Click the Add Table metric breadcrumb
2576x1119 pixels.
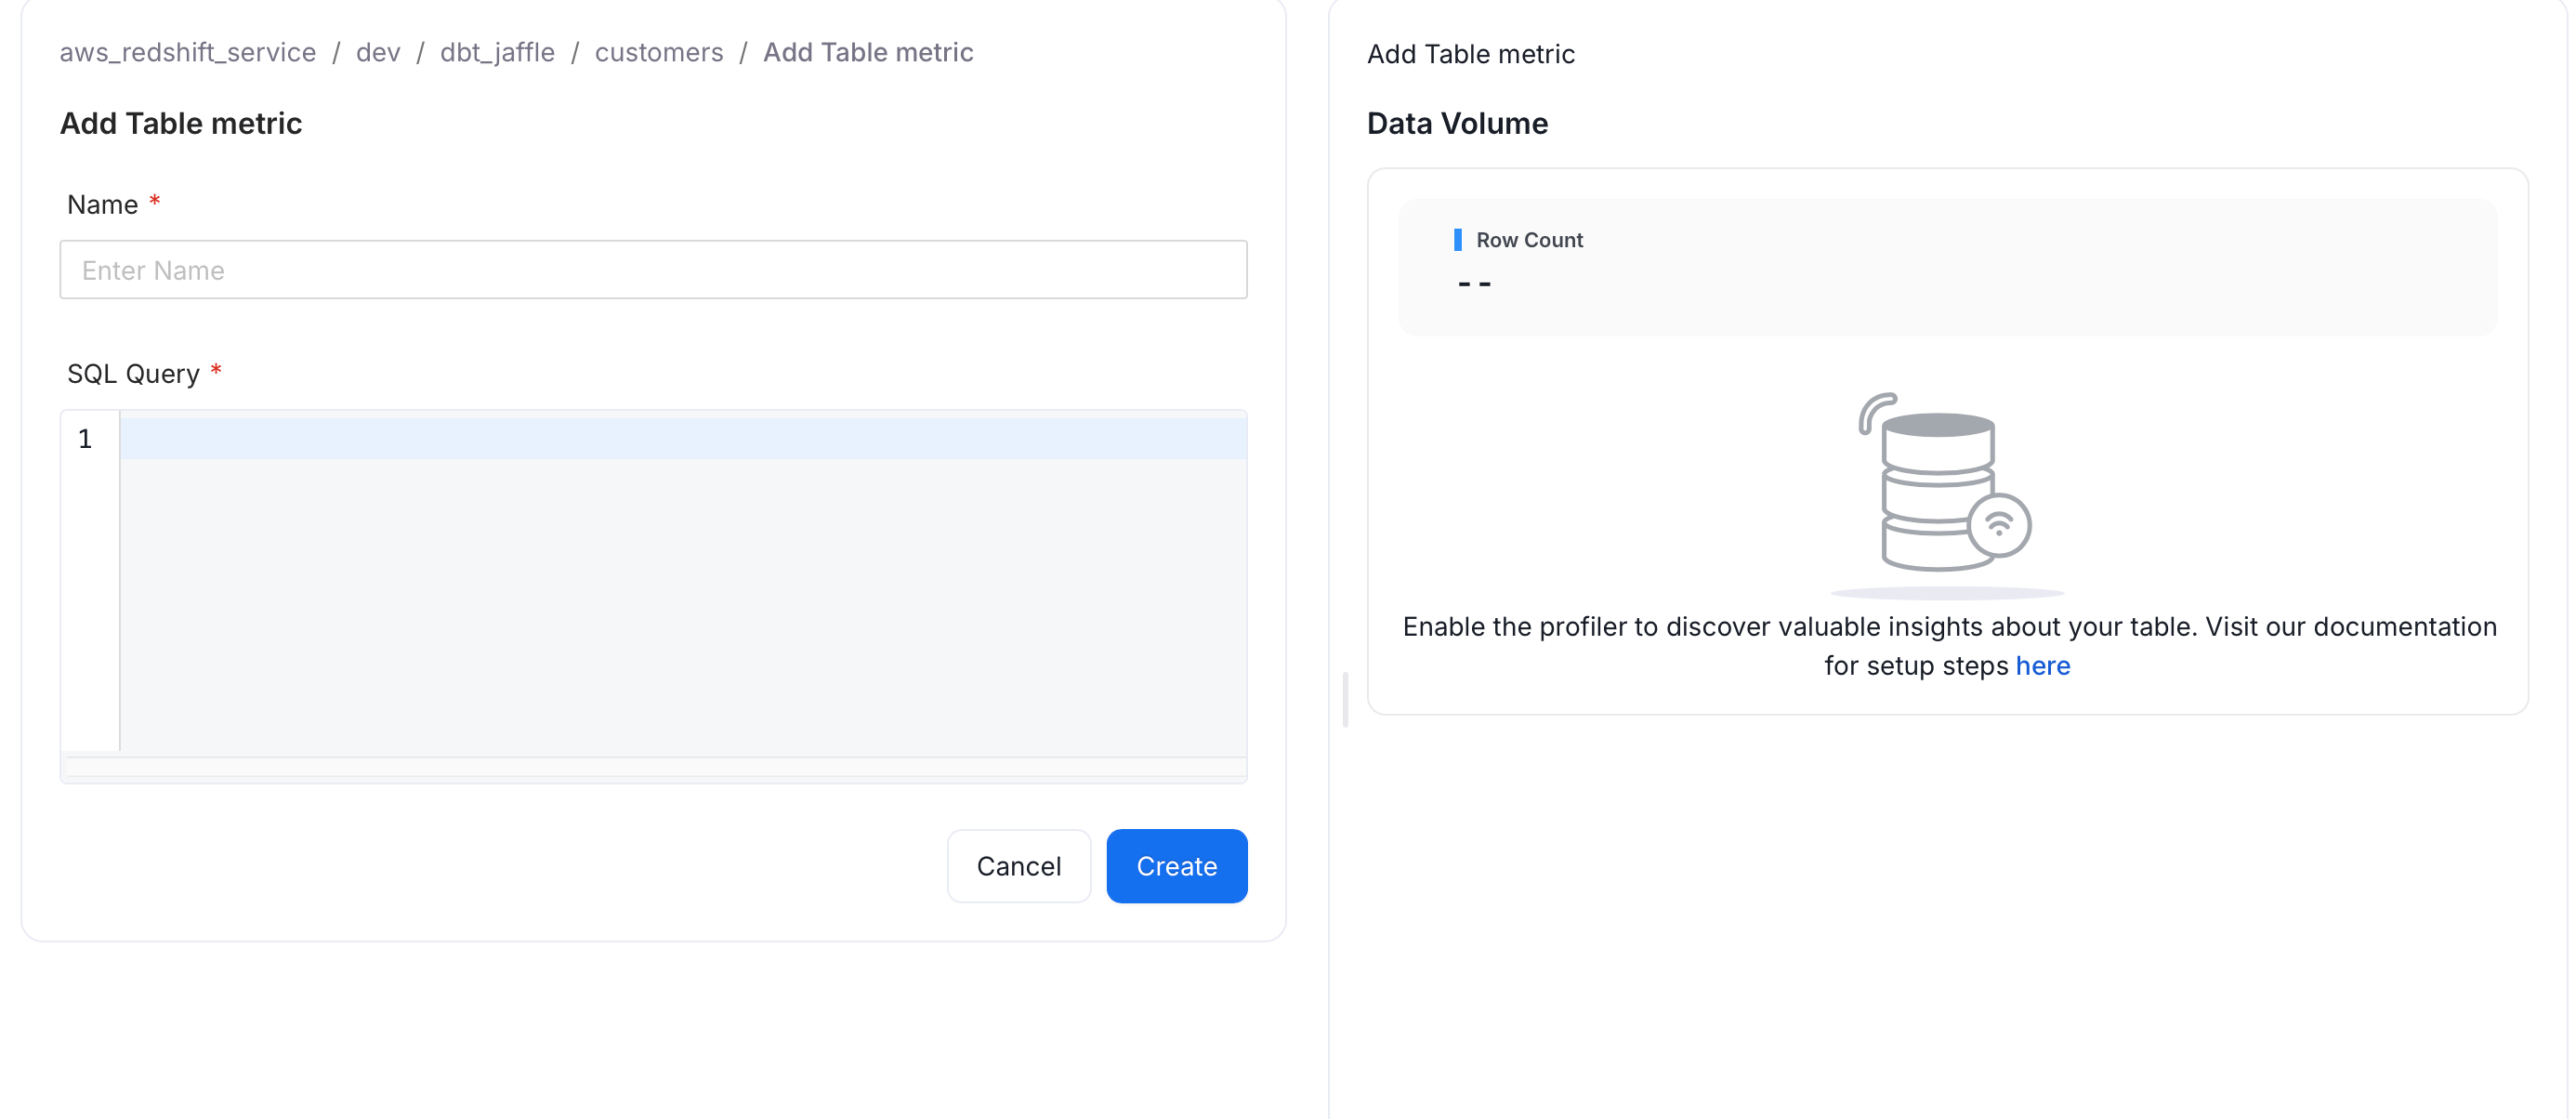[867, 52]
